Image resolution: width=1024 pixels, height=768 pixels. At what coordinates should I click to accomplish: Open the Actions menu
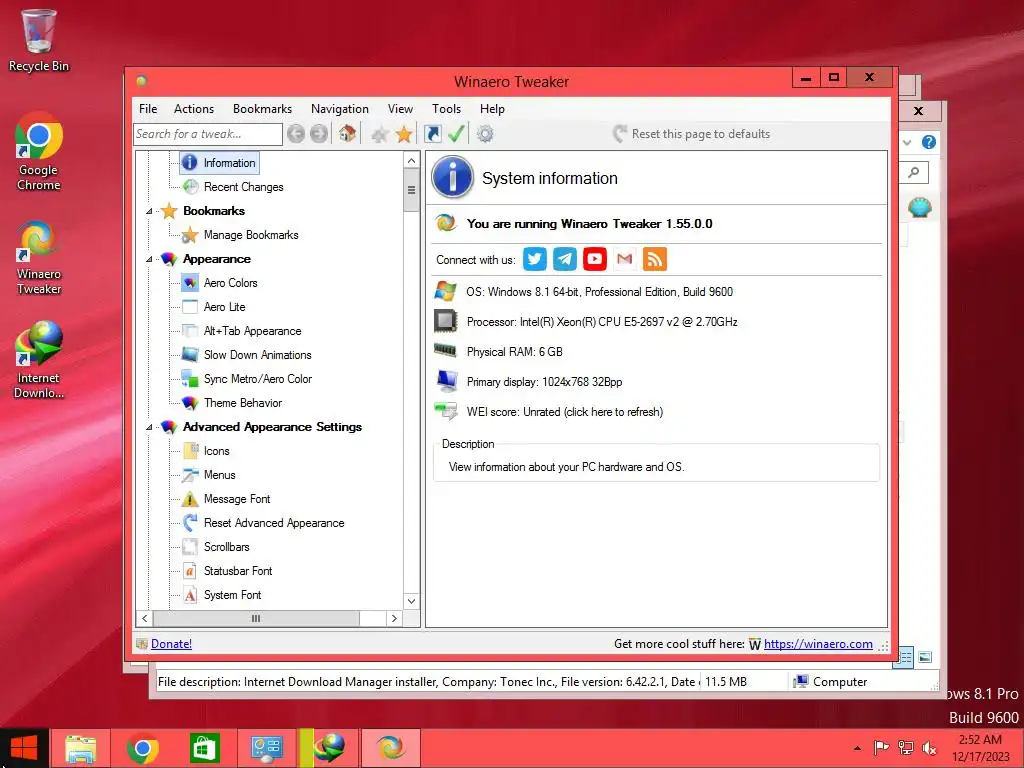pyautogui.click(x=194, y=109)
